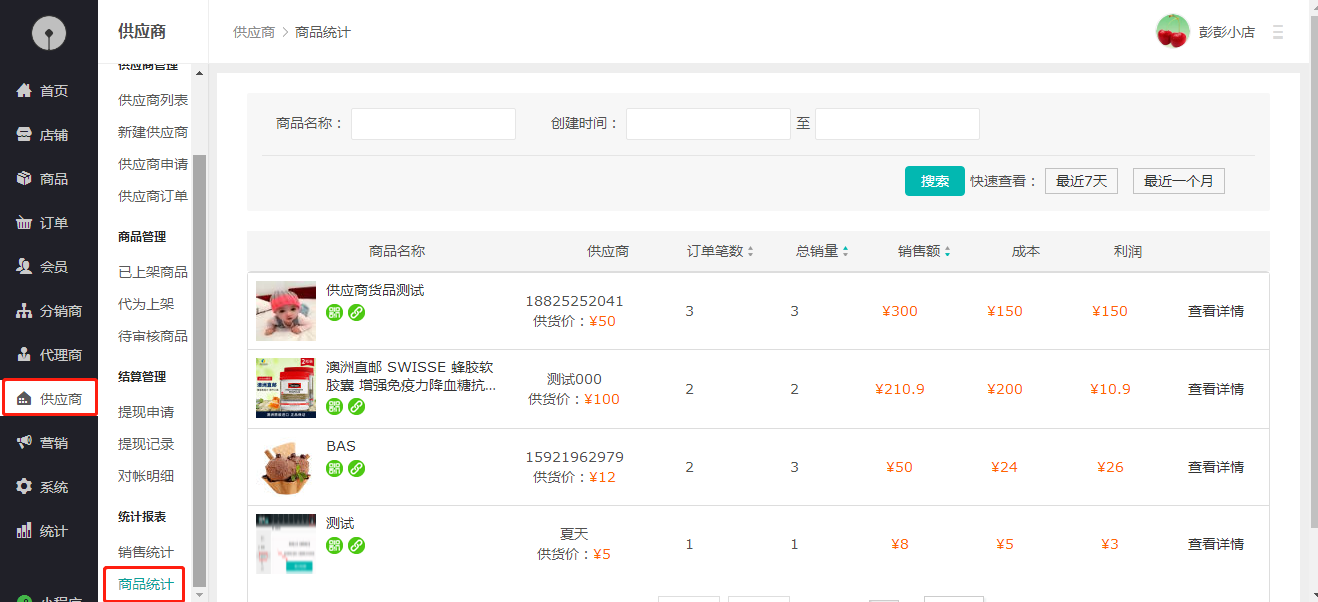Image resolution: width=1318 pixels, height=602 pixels.
Task: Sort table by 总销量 column
Action: coord(845,252)
